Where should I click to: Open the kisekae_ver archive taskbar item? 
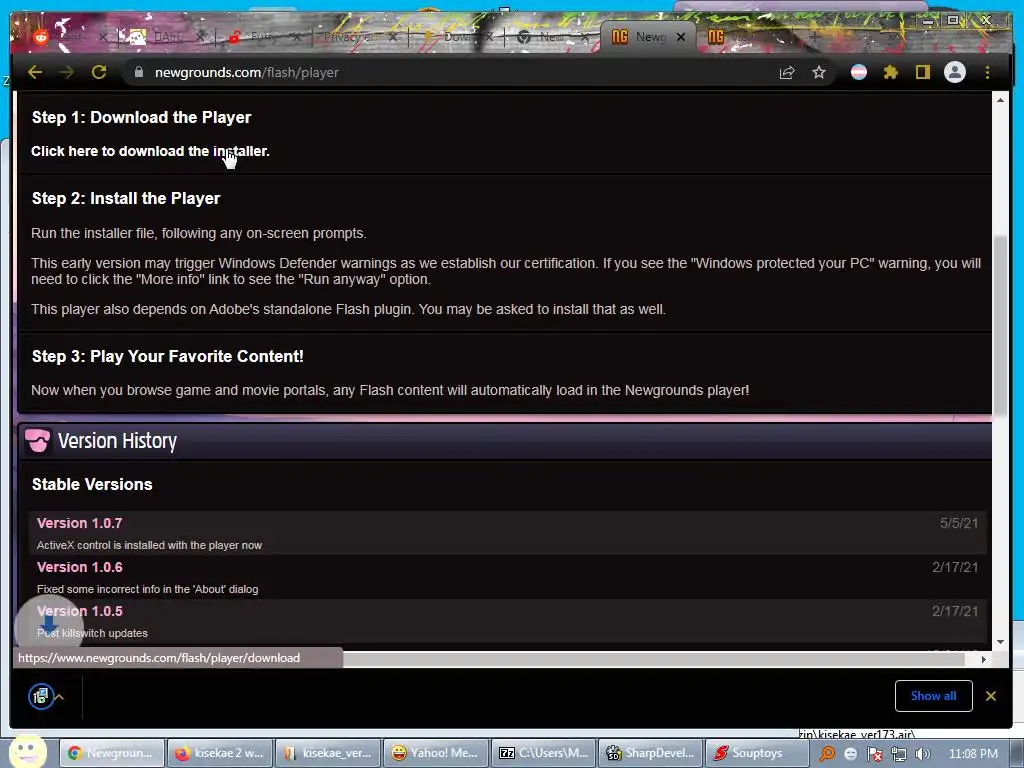[327, 753]
